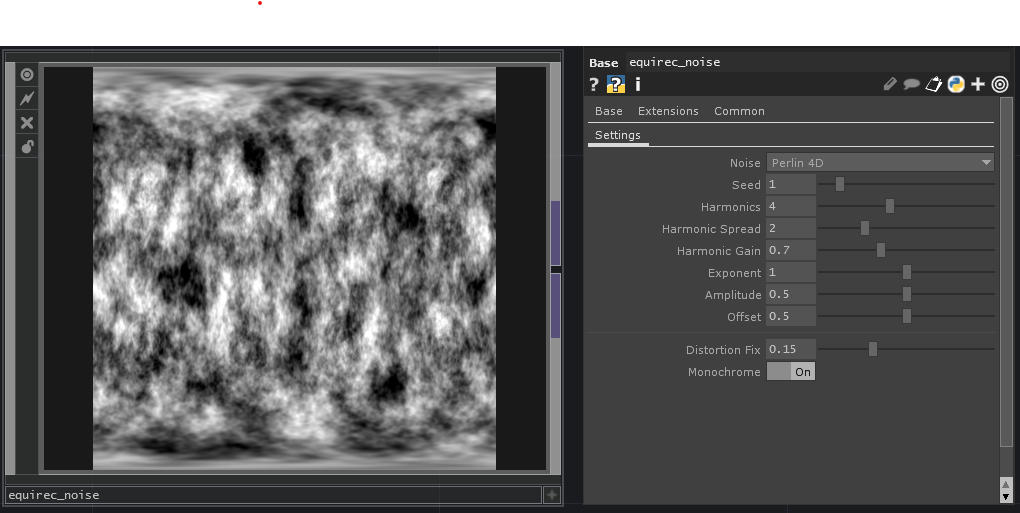
Task: Open the Python help icon
Action: [616, 85]
